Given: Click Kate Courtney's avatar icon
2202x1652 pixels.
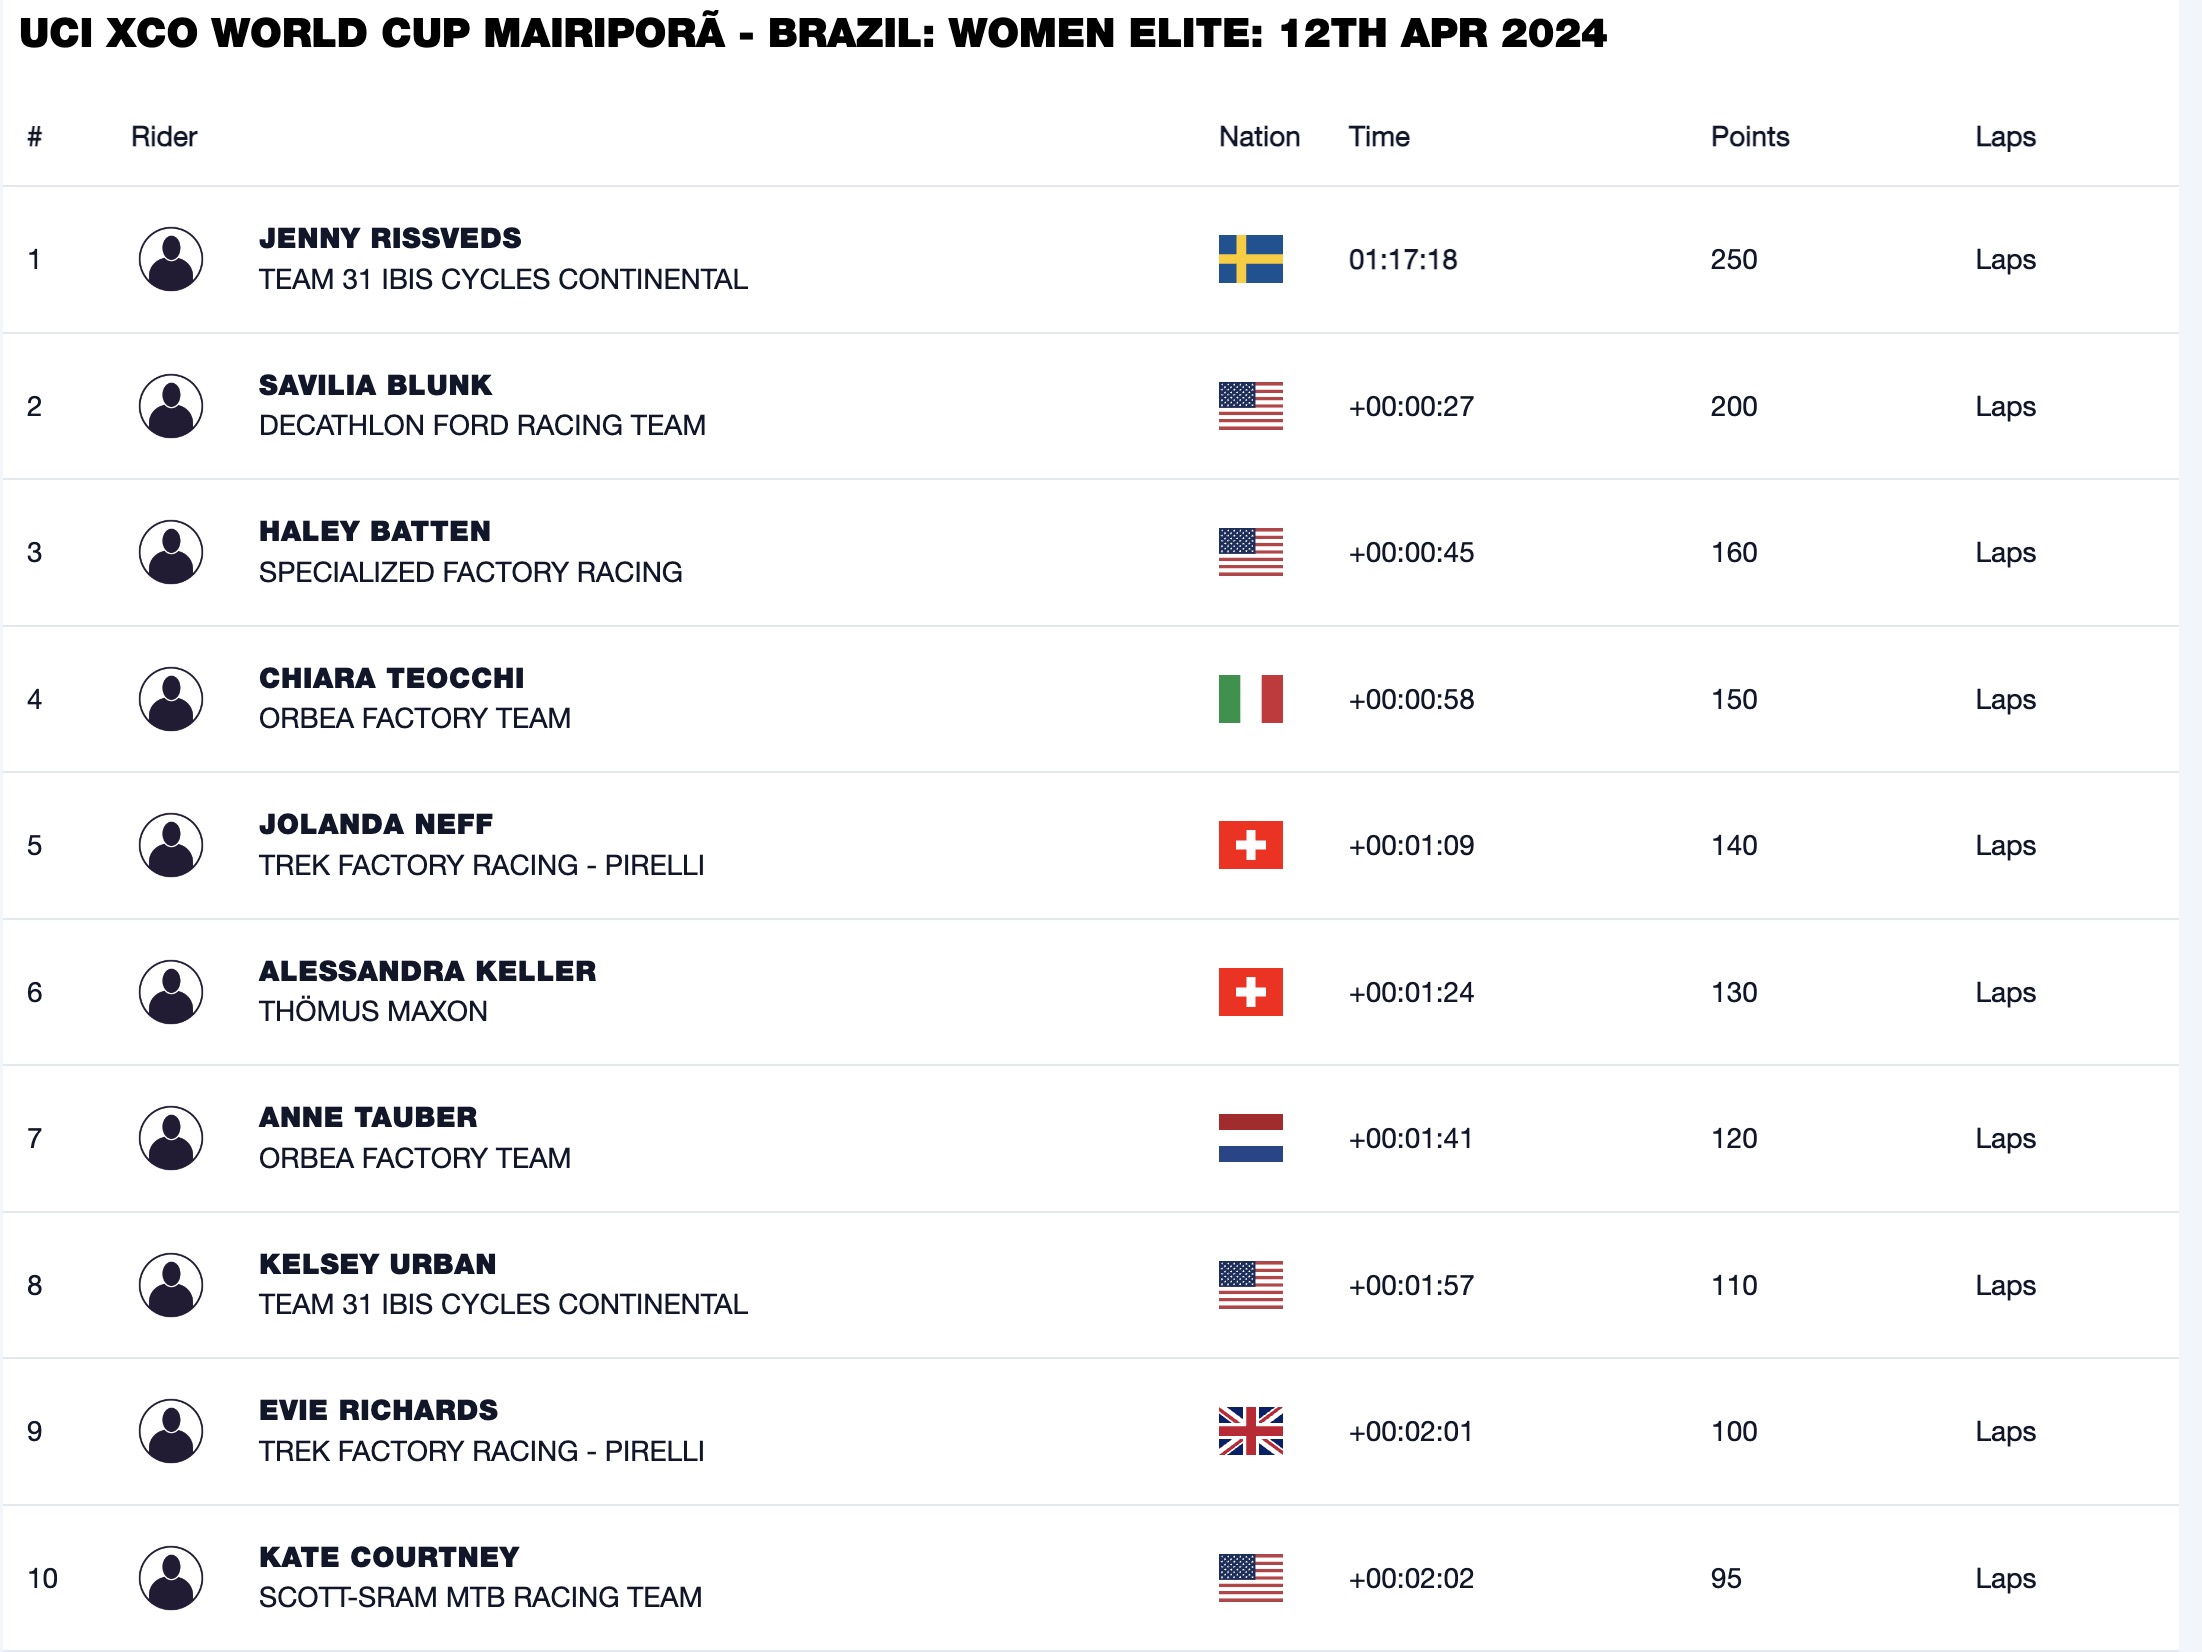Looking at the screenshot, I should 171,1578.
